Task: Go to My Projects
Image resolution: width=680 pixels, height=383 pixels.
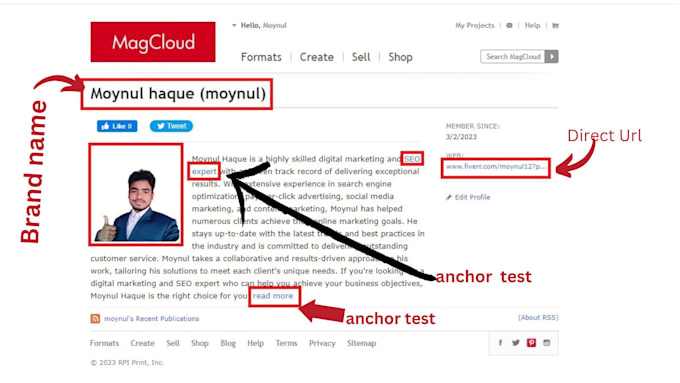Action: (x=475, y=26)
